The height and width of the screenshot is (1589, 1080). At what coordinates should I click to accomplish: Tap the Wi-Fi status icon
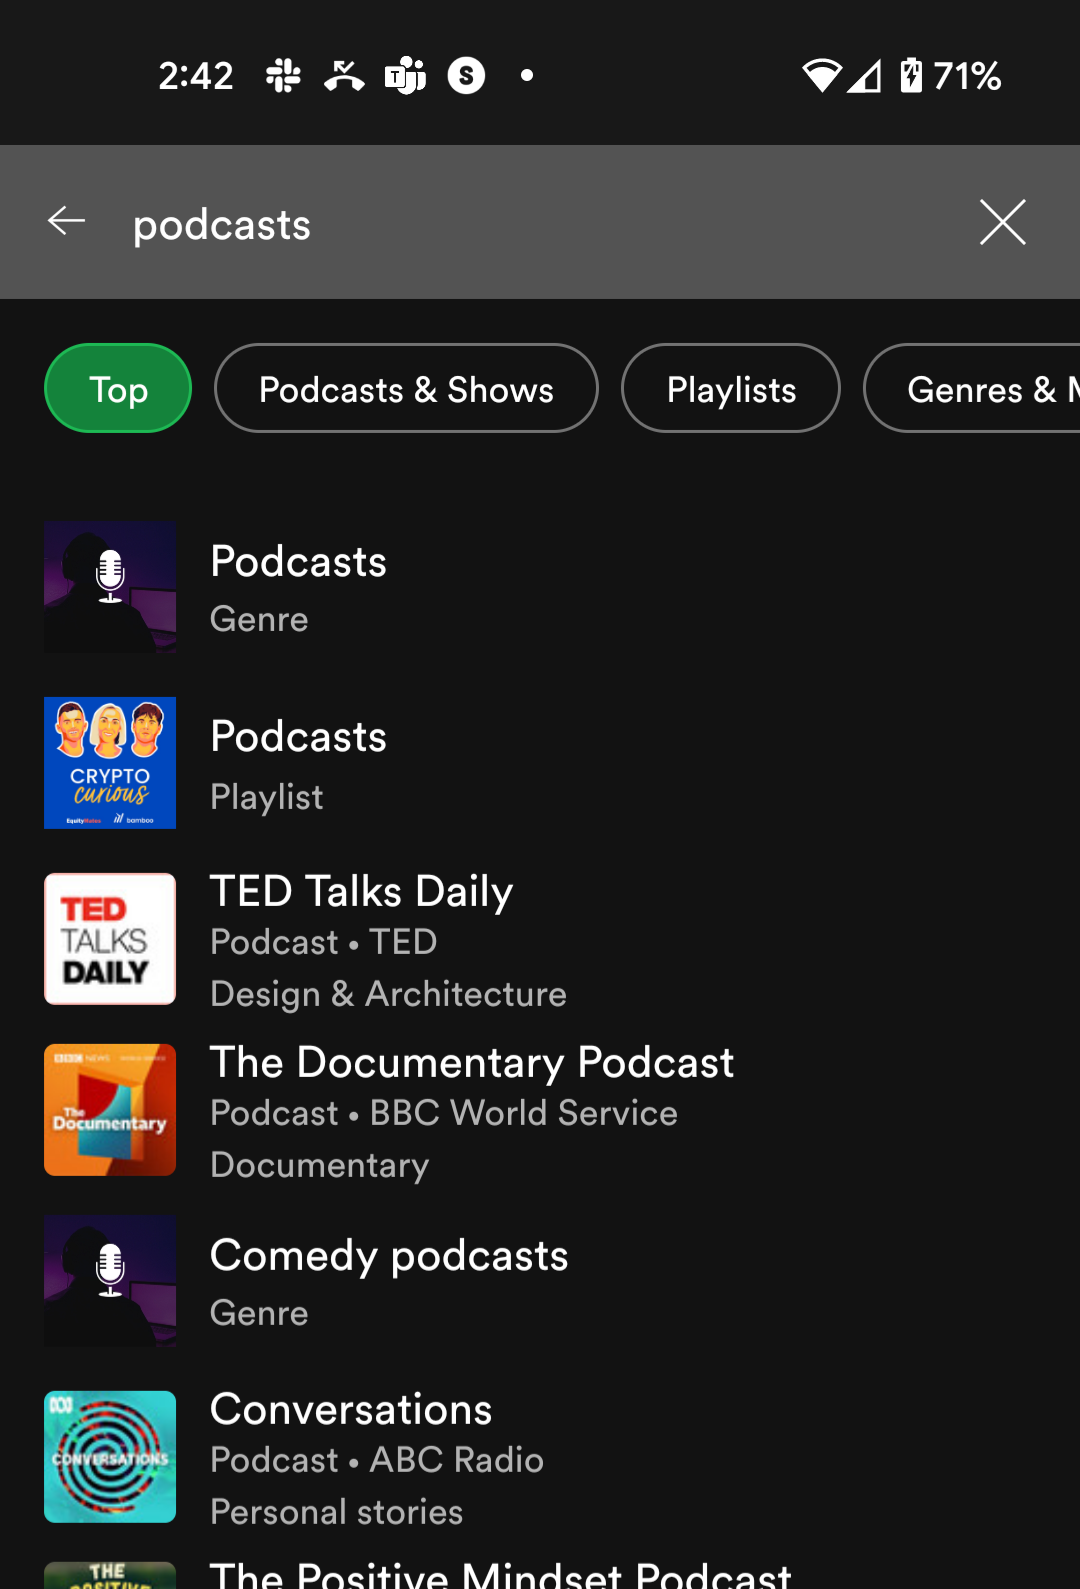coord(821,75)
